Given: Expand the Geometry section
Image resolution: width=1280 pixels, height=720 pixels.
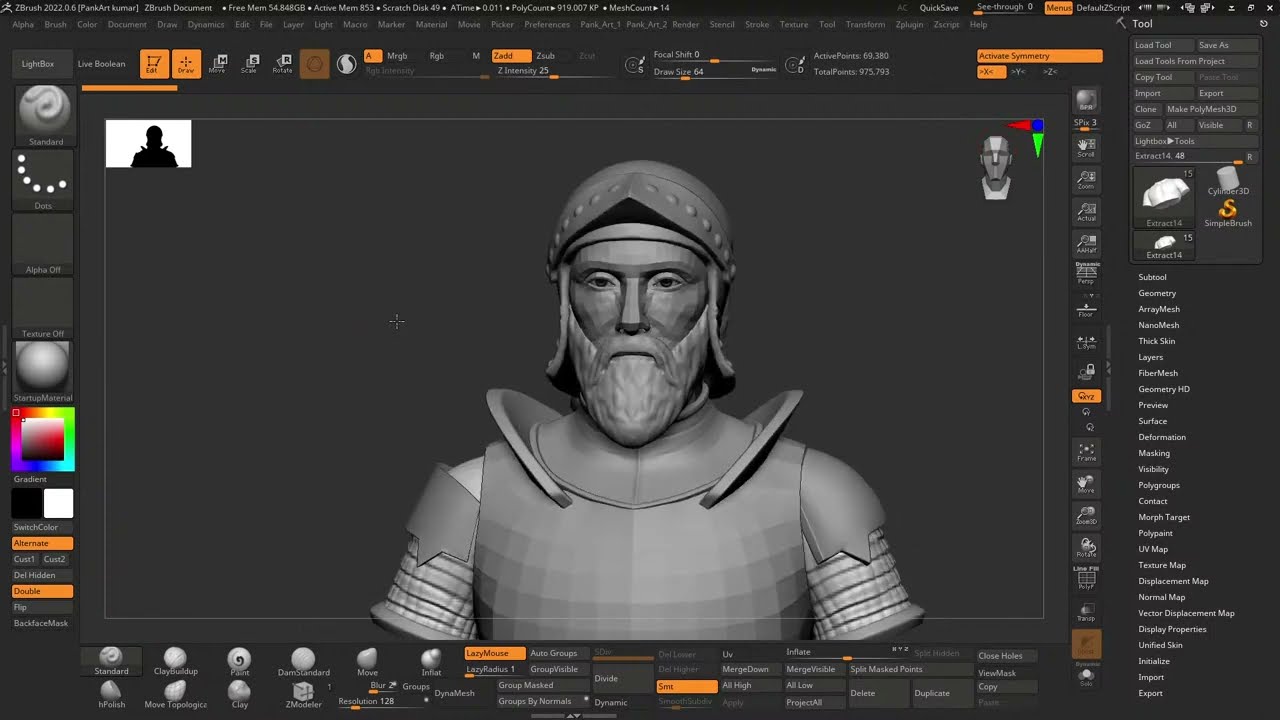Looking at the screenshot, I should [1157, 293].
